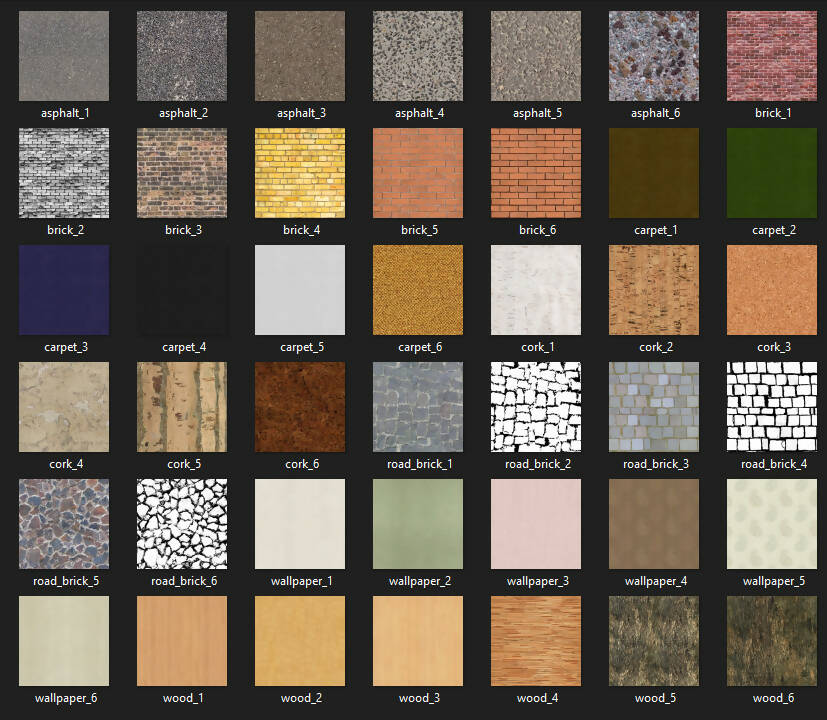
Task: Choose the green wallpaper_2 texture
Action: [x=418, y=524]
